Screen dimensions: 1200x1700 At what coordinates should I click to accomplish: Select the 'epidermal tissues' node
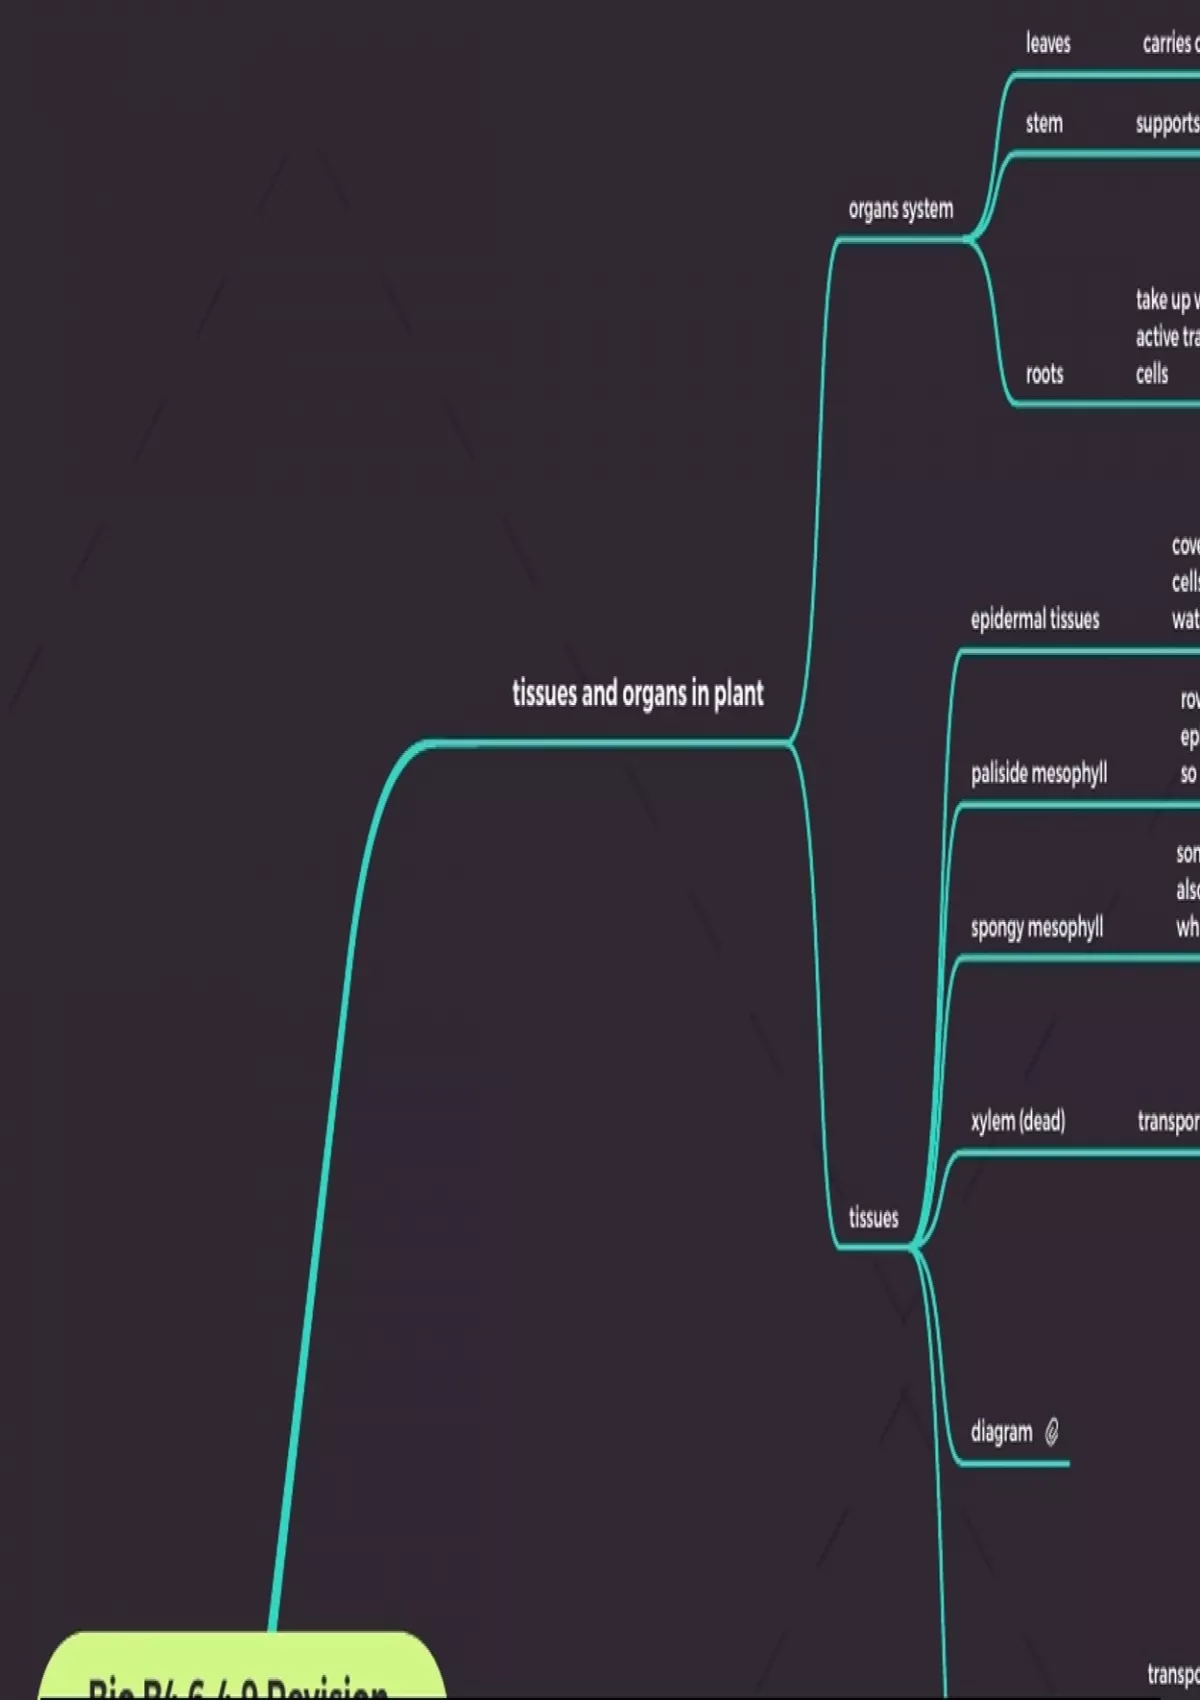click(1034, 619)
